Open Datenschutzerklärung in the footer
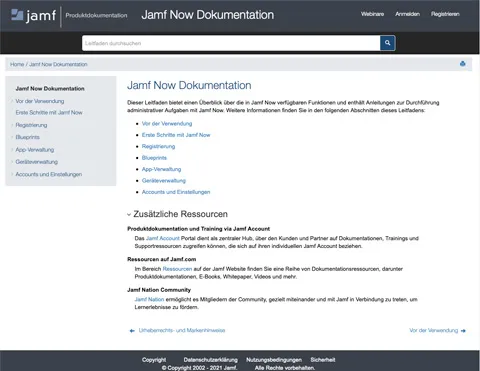The image size is (480, 371). click(211, 360)
